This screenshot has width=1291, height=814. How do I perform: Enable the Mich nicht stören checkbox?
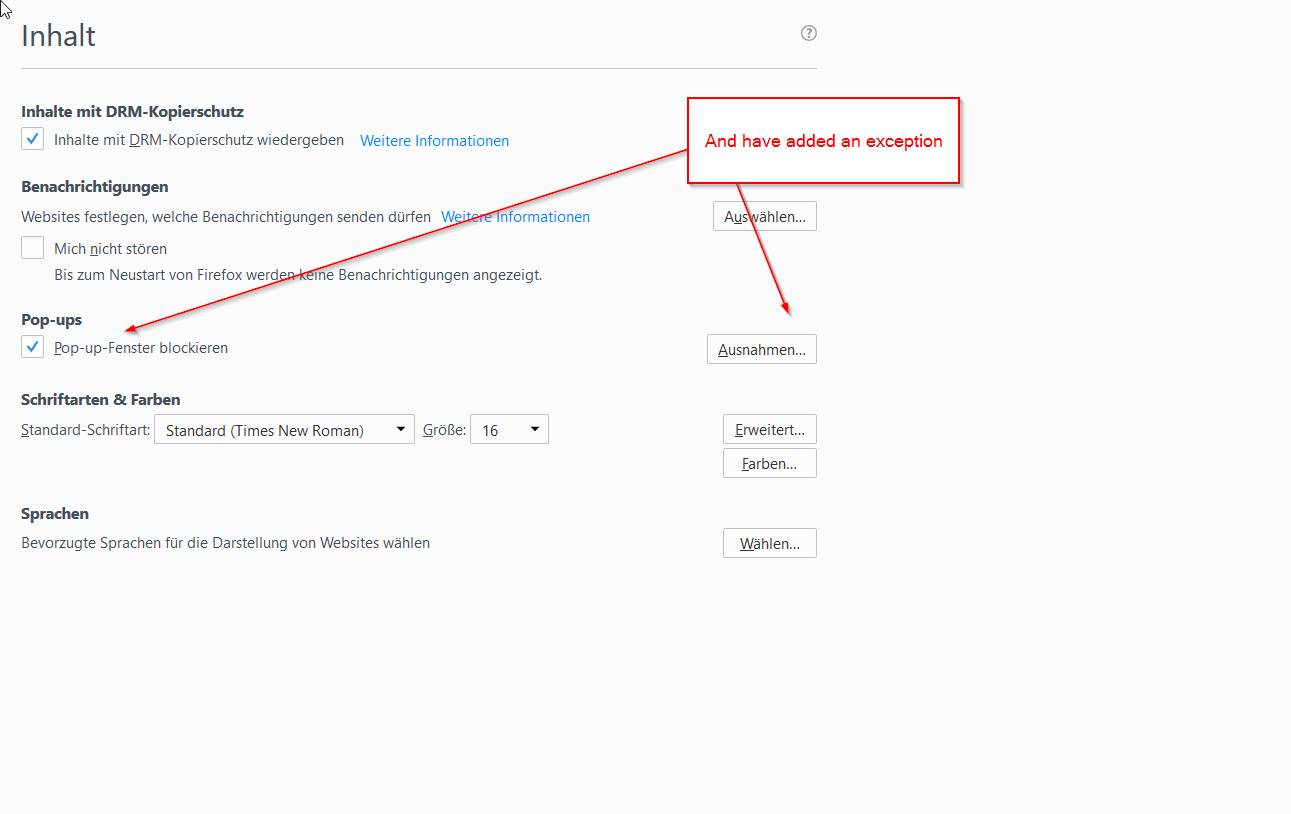click(x=33, y=248)
